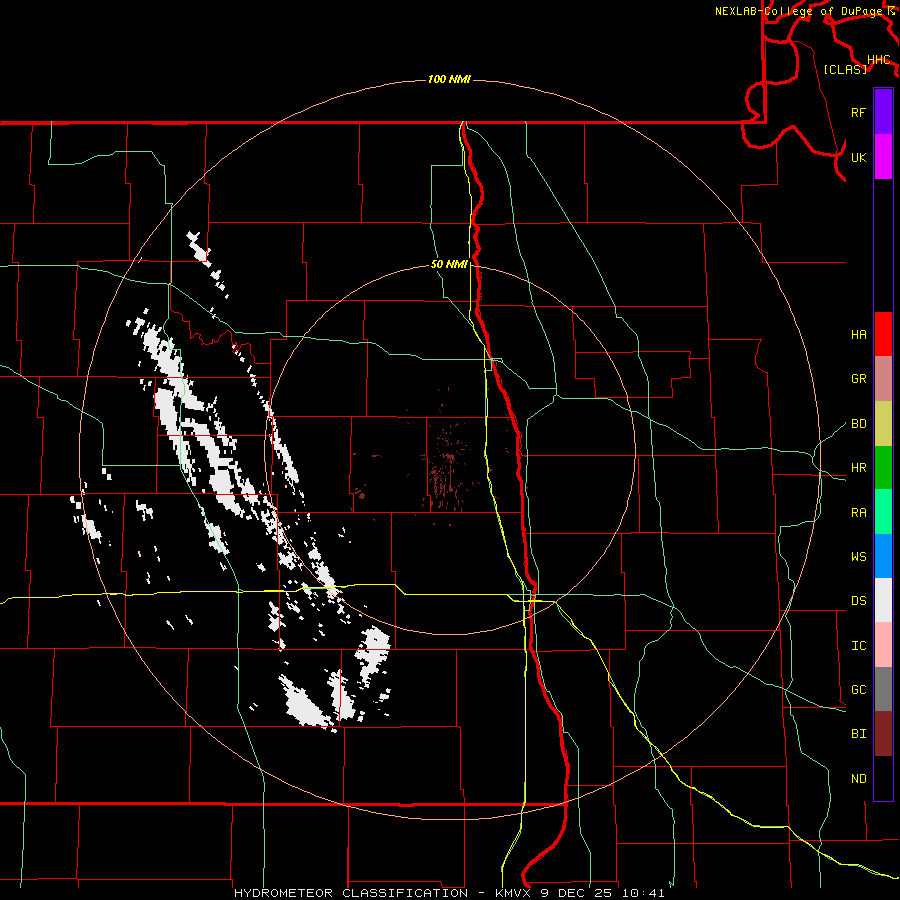Click the 'HYDROMETEOR CLASSIFICATION' title text
This screenshot has height=900, width=900.
pyautogui.click(x=351, y=893)
